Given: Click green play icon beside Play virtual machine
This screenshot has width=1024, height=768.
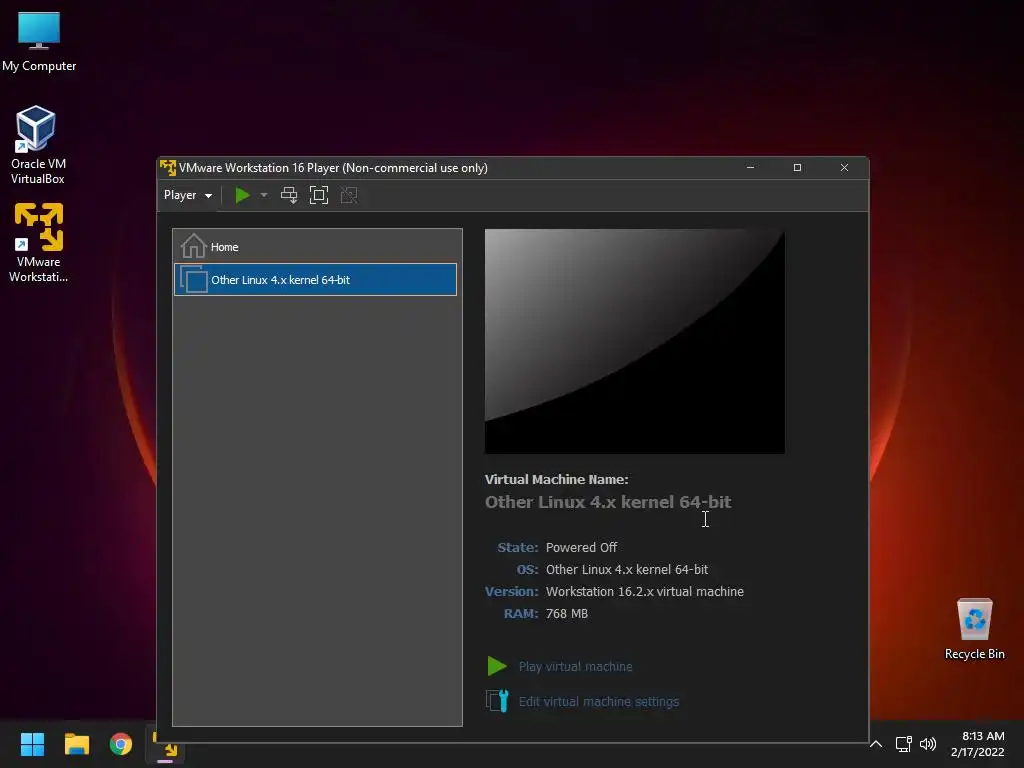Looking at the screenshot, I should 497,666.
